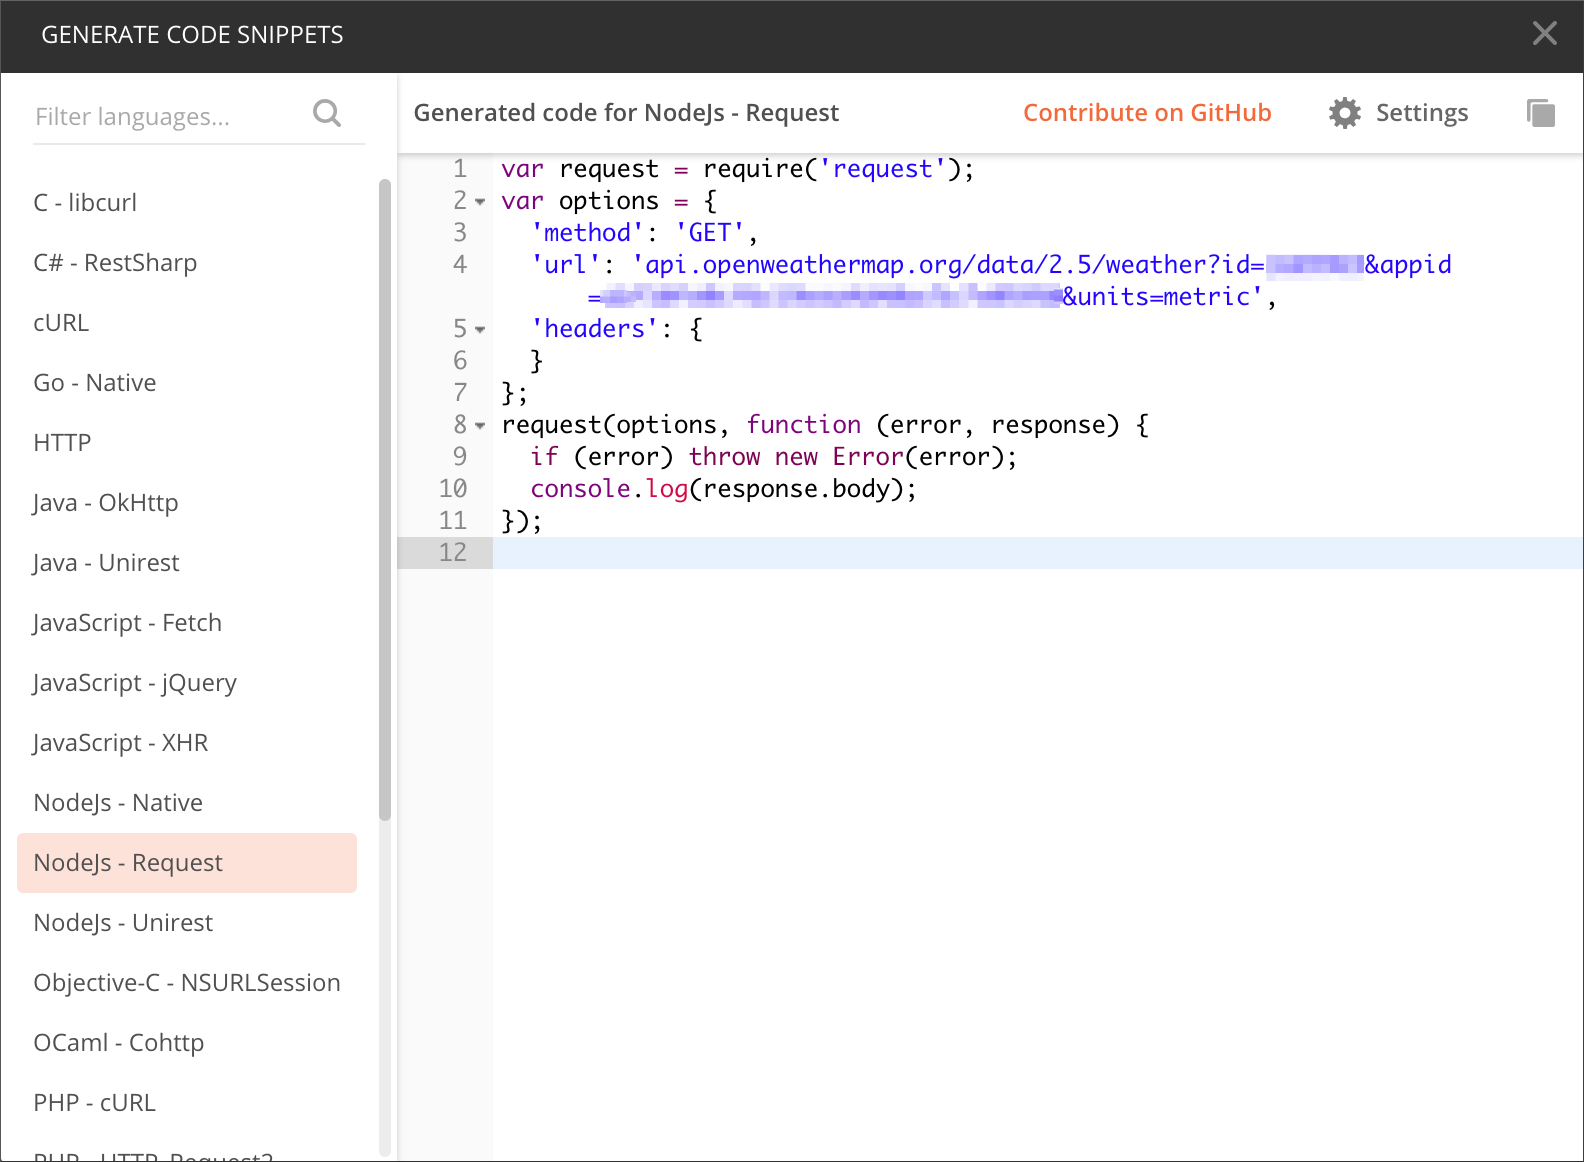Screen dimensions: 1584x1162
Task: Click the search magnifier icon
Action: (327, 114)
